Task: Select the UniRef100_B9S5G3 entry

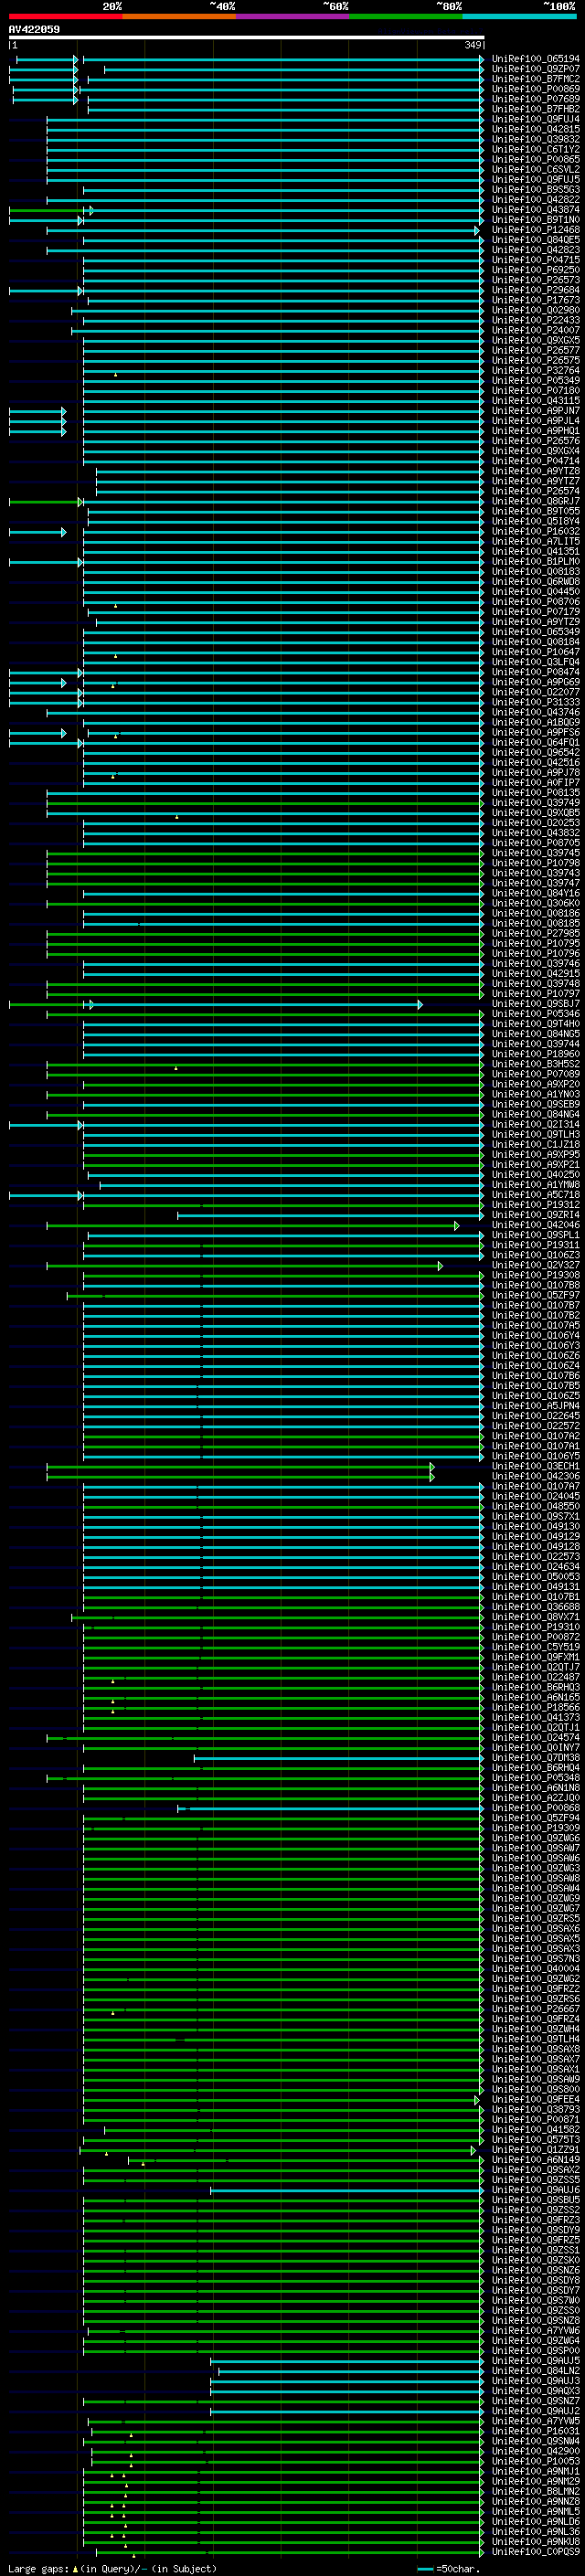Action: tap(536, 190)
